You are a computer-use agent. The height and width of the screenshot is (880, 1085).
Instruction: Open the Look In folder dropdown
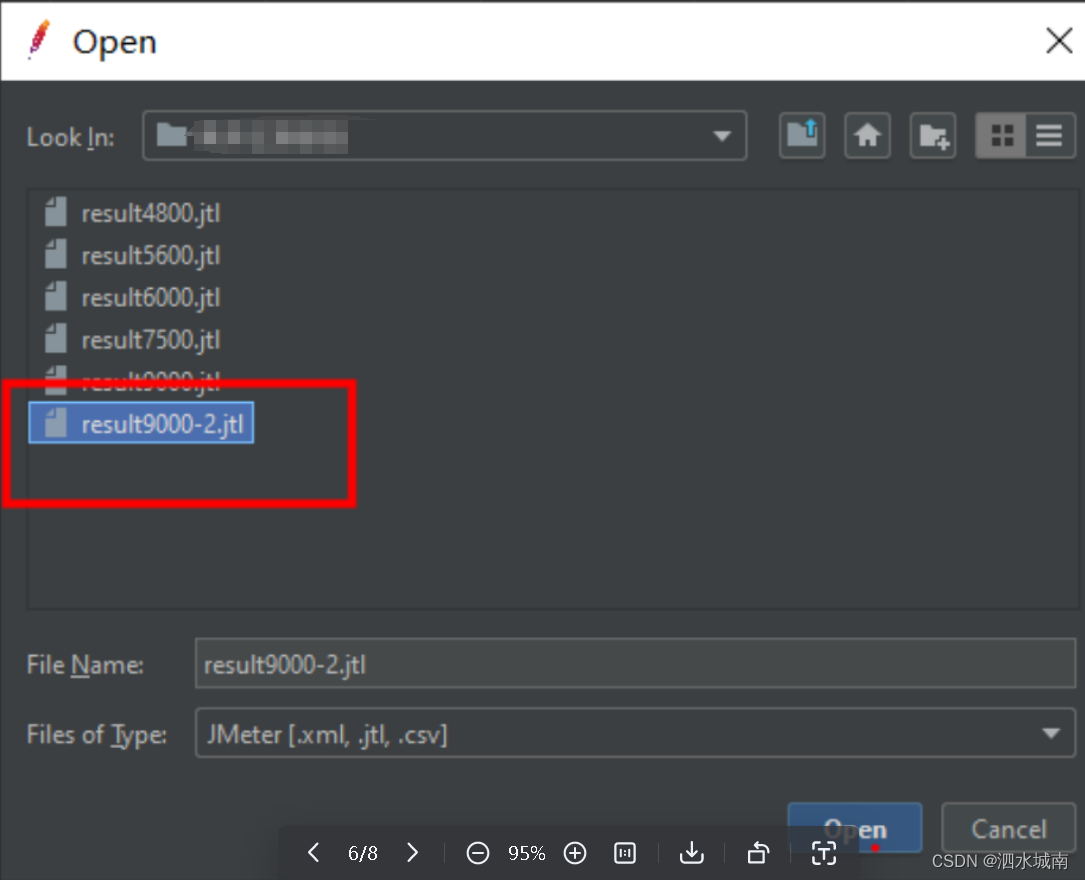pos(722,135)
